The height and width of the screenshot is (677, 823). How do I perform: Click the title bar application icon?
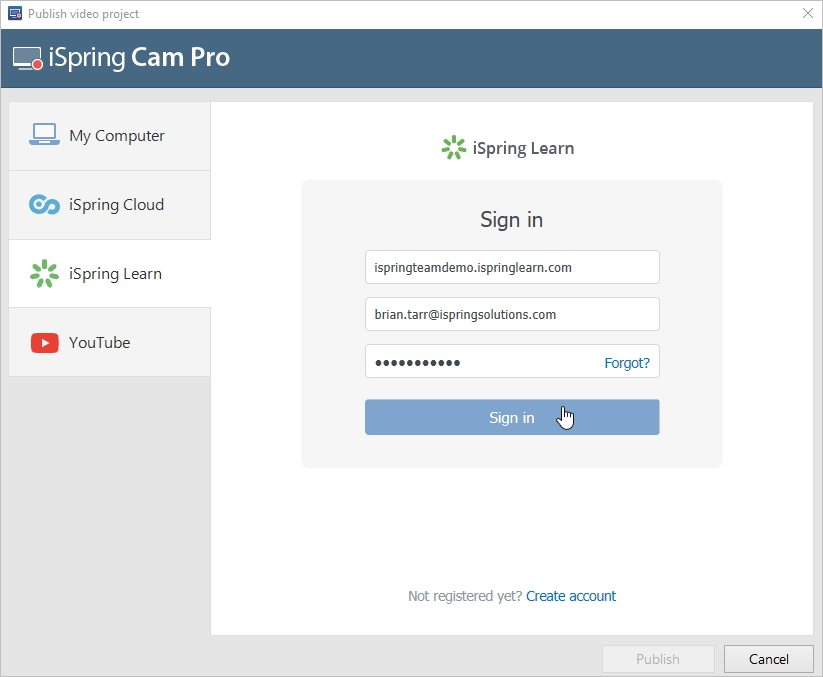click(x=14, y=14)
